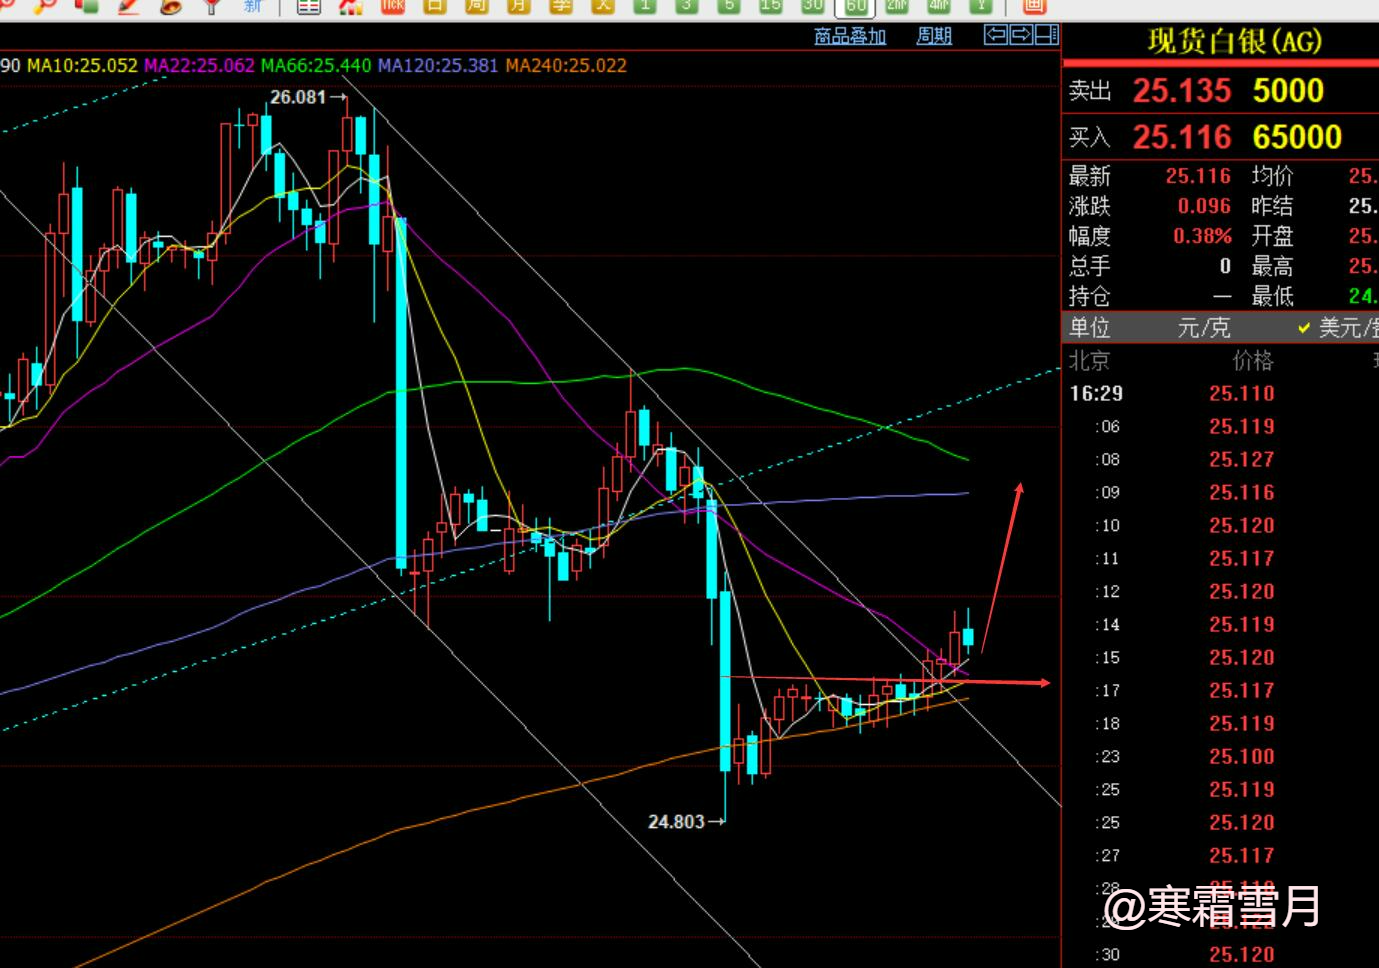Viewport: 1379px width, 968px height.
Task: Go to previous symbol with left arrow
Action: click(x=995, y=35)
